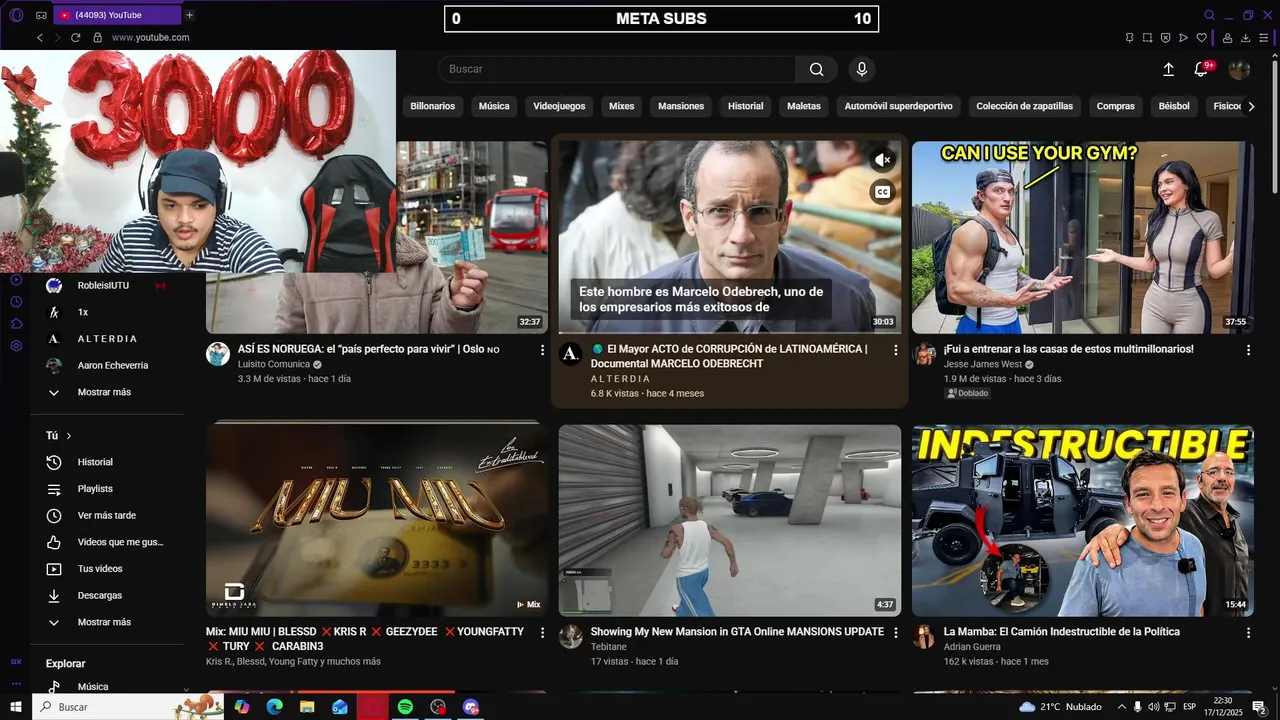Open the taskbar volume icon

point(1154,707)
